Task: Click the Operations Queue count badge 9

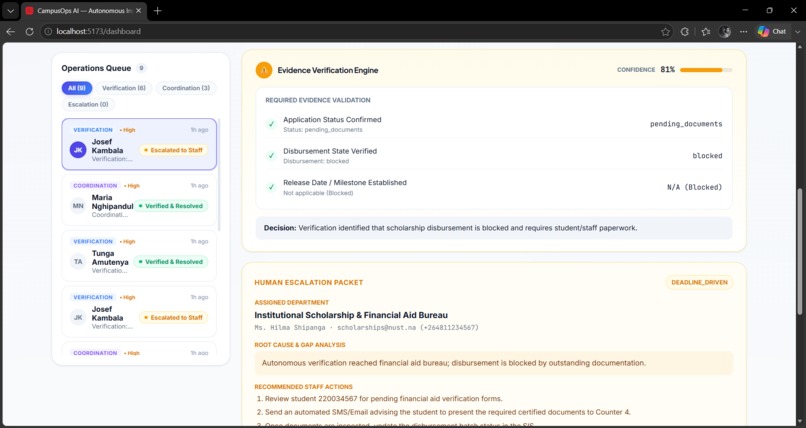Action: [x=141, y=68]
